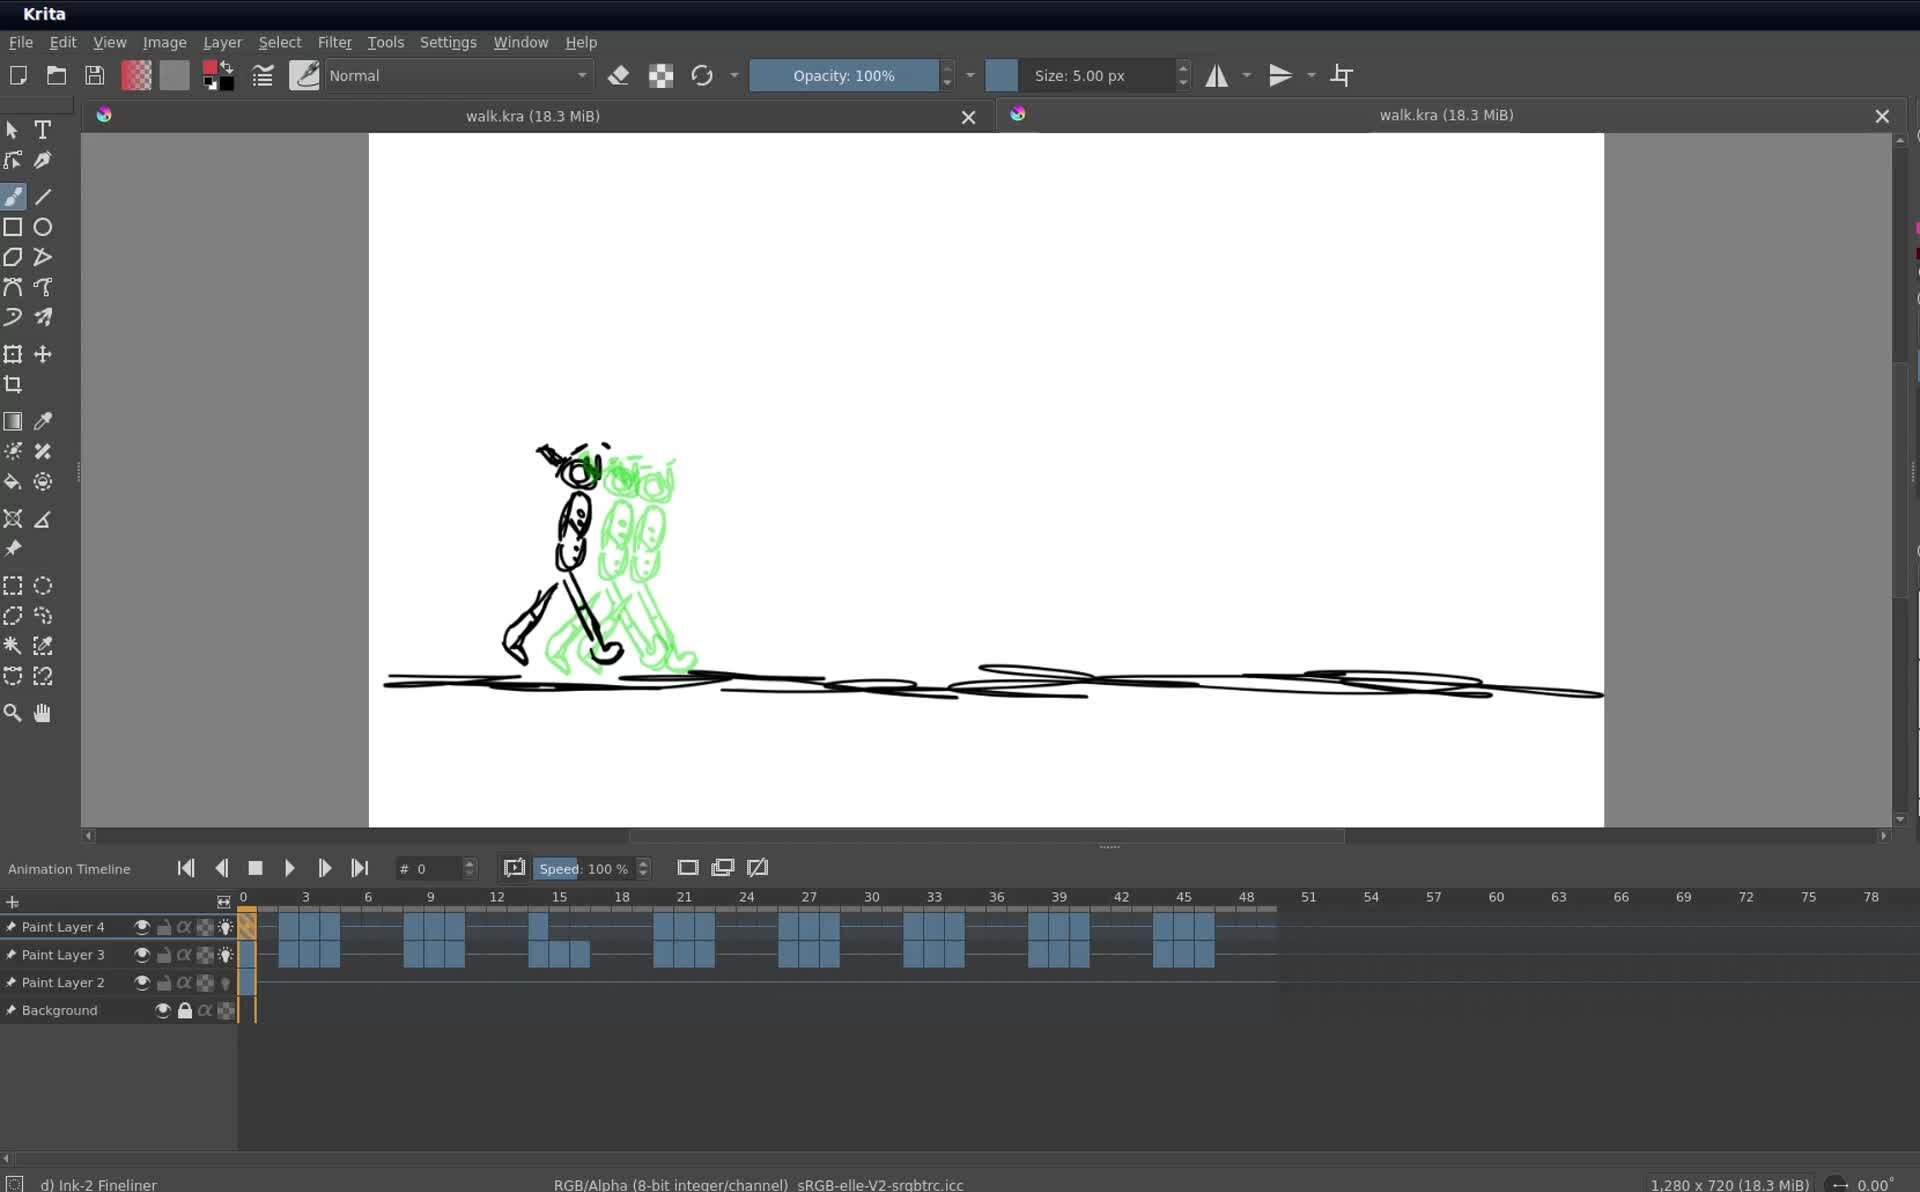Viewport: 1920px width, 1192px height.
Task: Open the Layer menu
Action: pos(222,42)
